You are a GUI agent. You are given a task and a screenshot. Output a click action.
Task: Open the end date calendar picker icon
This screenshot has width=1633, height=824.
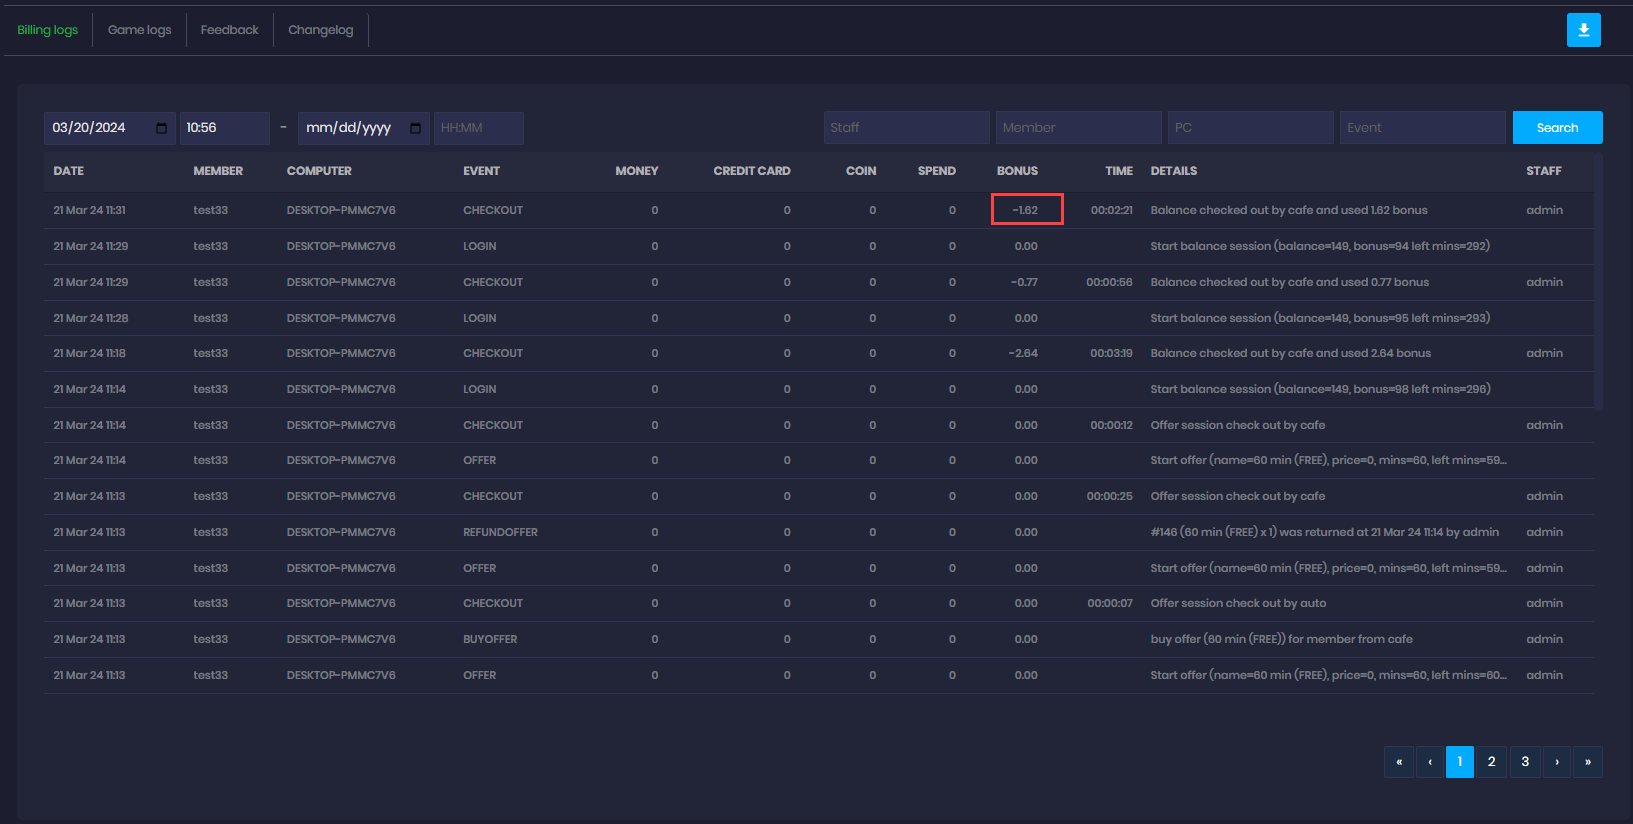click(416, 128)
